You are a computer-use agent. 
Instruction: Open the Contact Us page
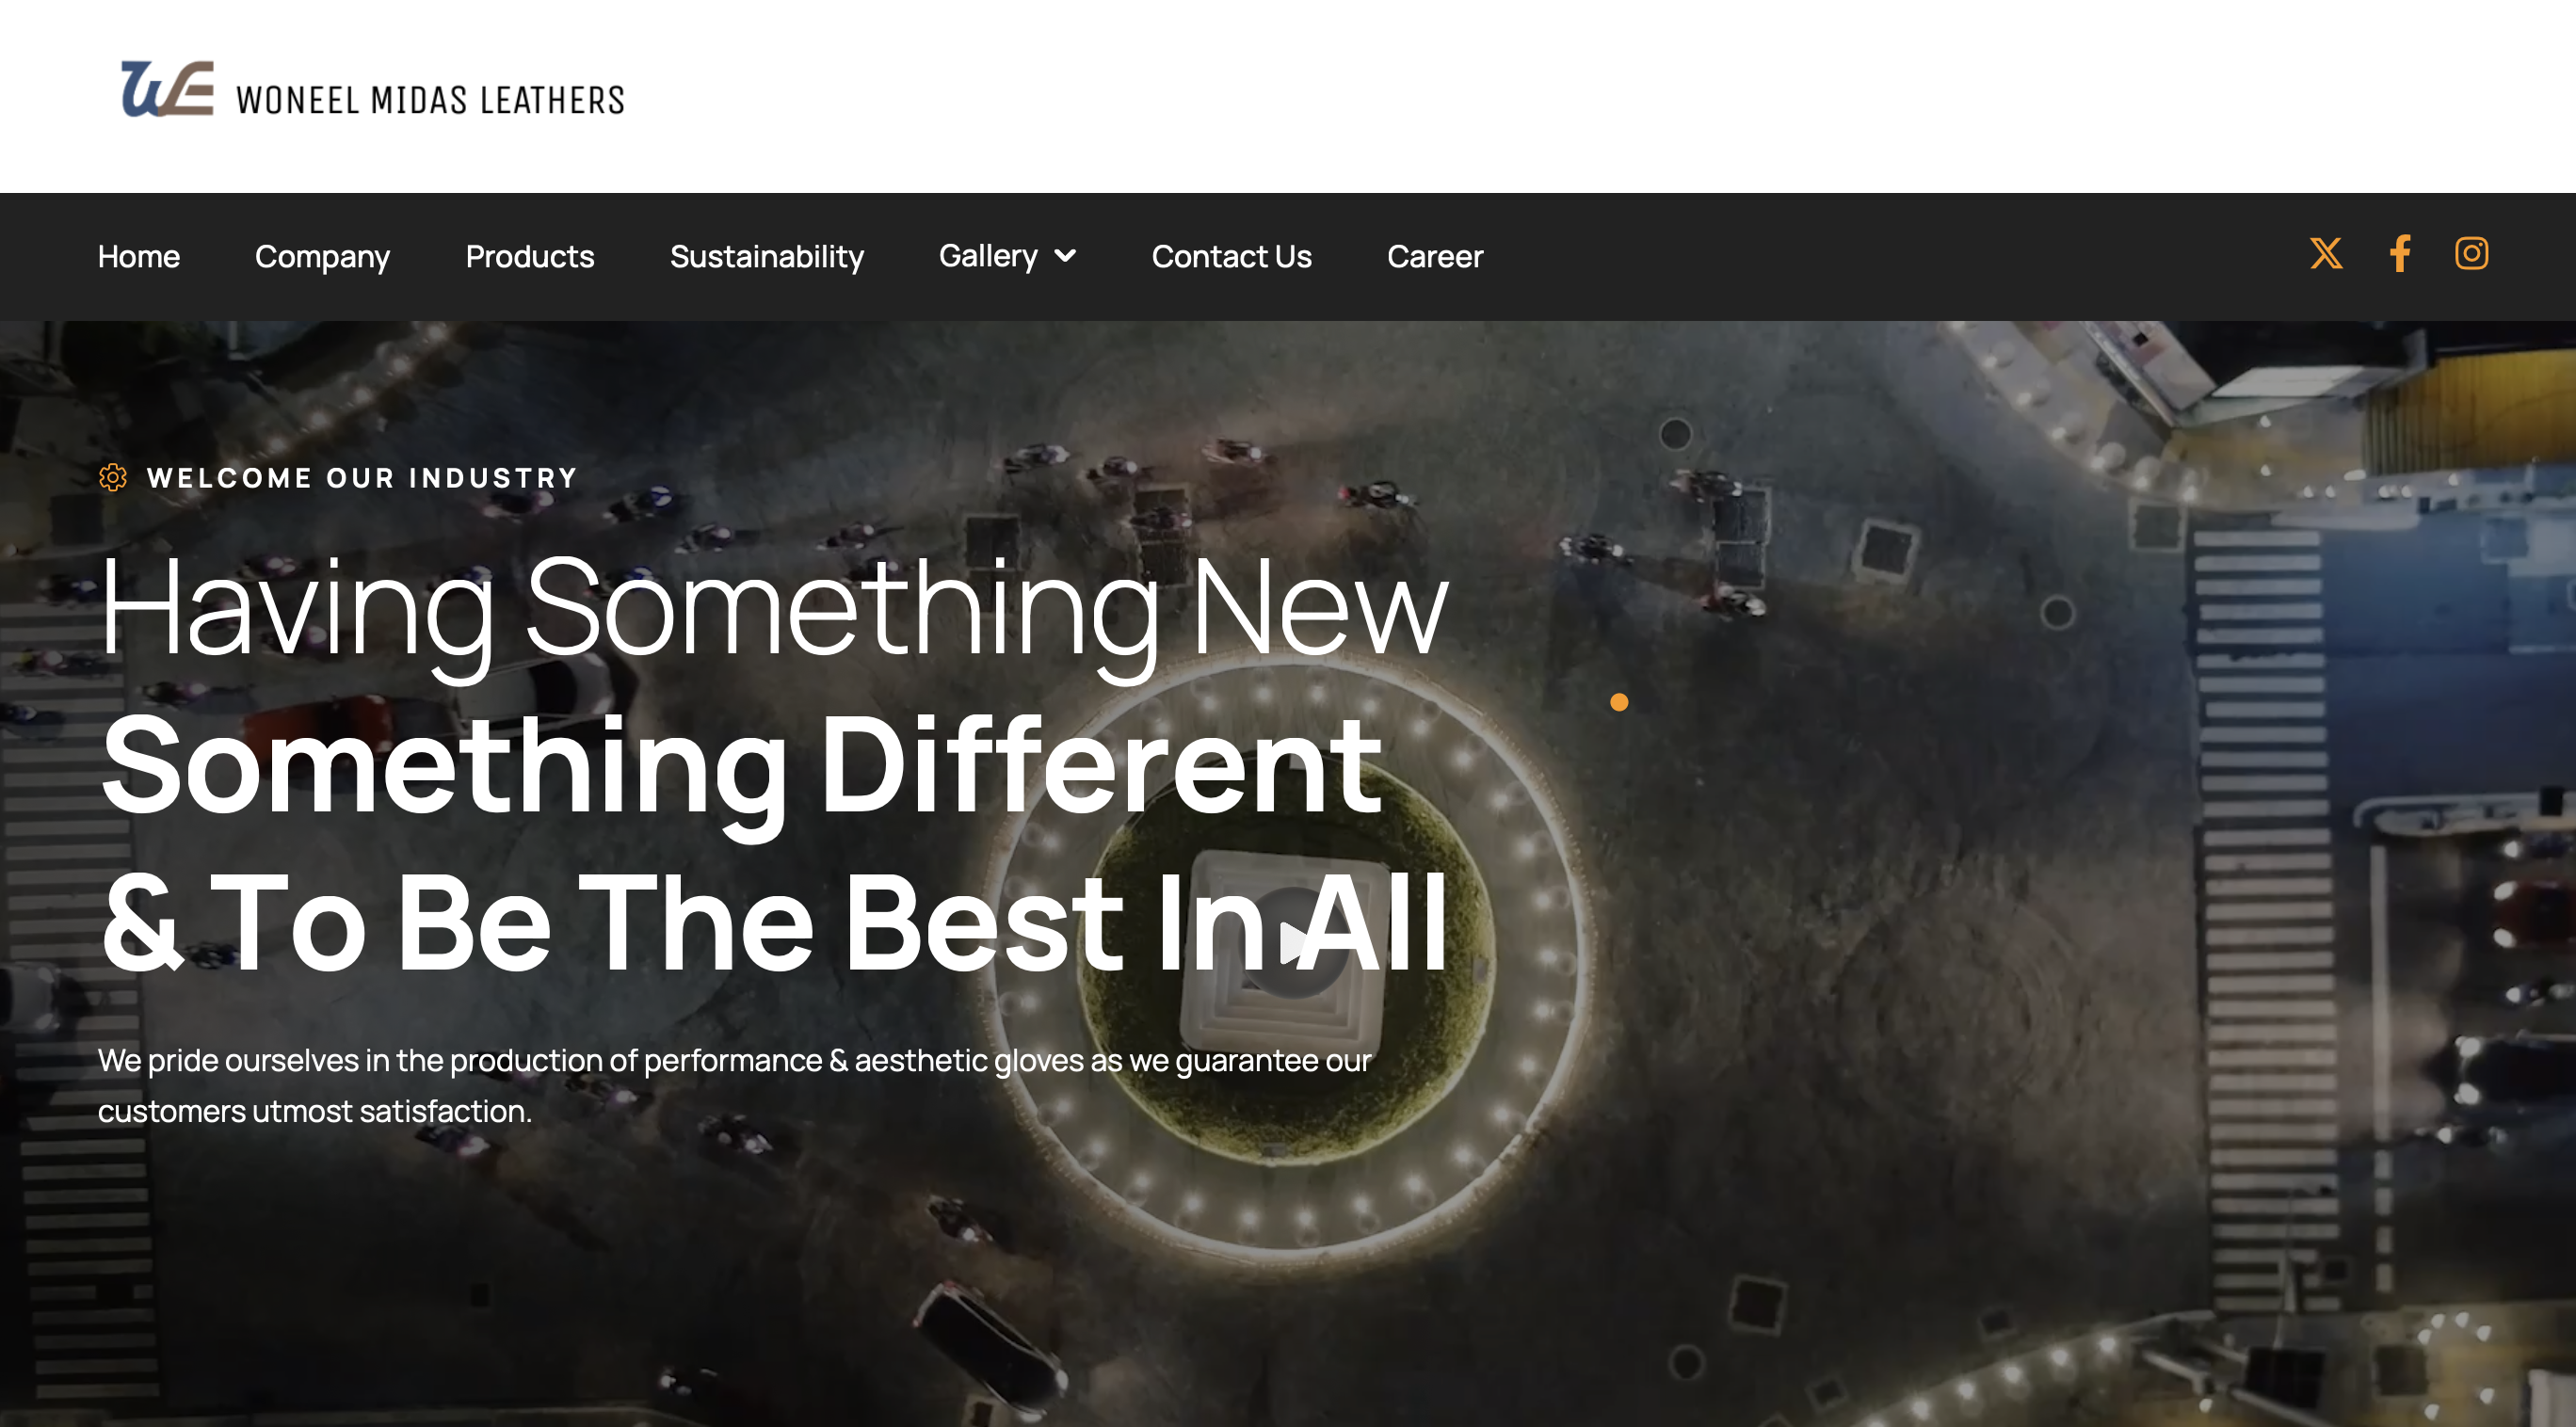[1231, 257]
